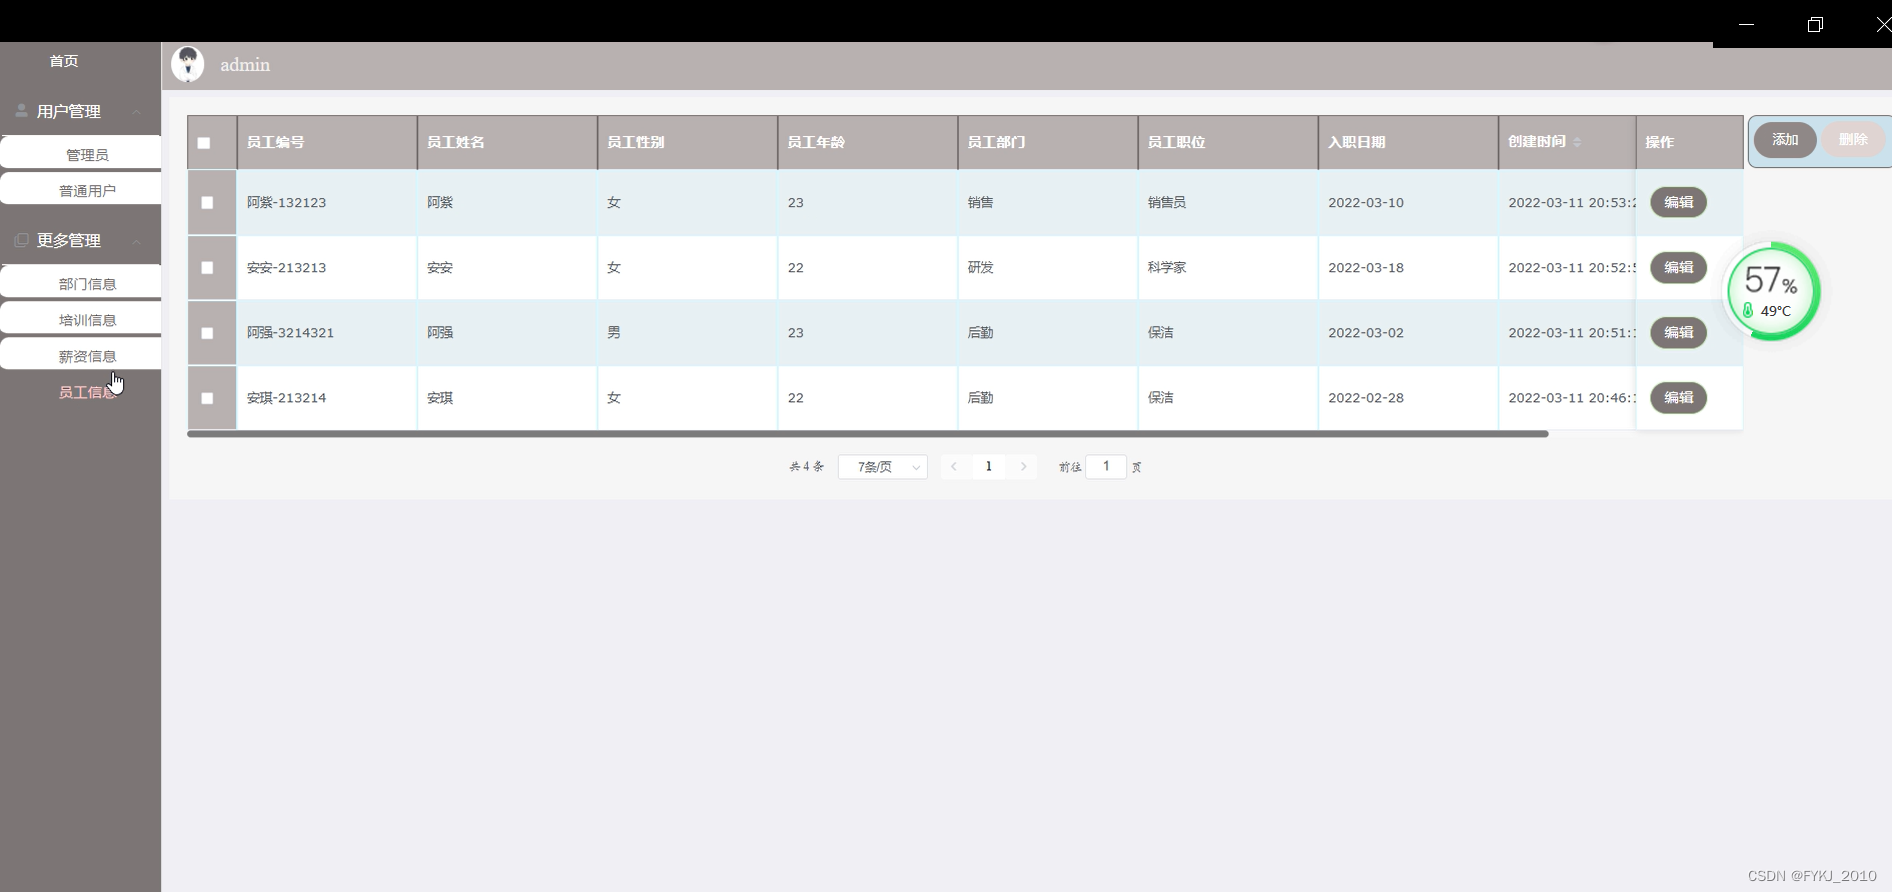Screen dimensions: 1892x892
Task: Check the row for 安琪-213214
Action: (207, 398)
